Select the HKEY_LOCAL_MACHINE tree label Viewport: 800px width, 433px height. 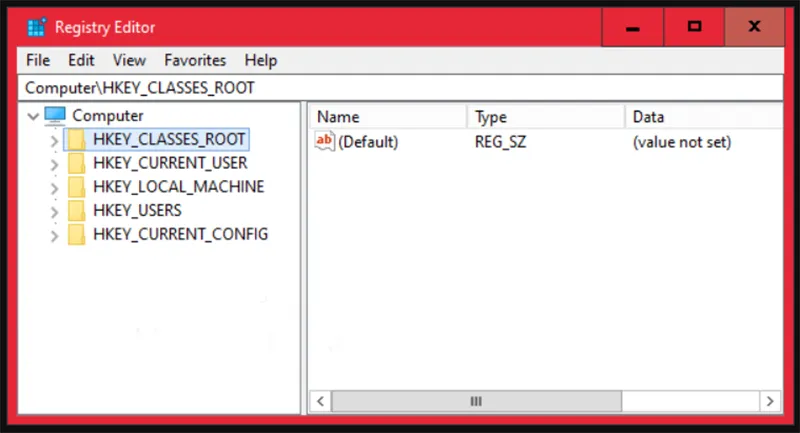[x=179, y=187]
